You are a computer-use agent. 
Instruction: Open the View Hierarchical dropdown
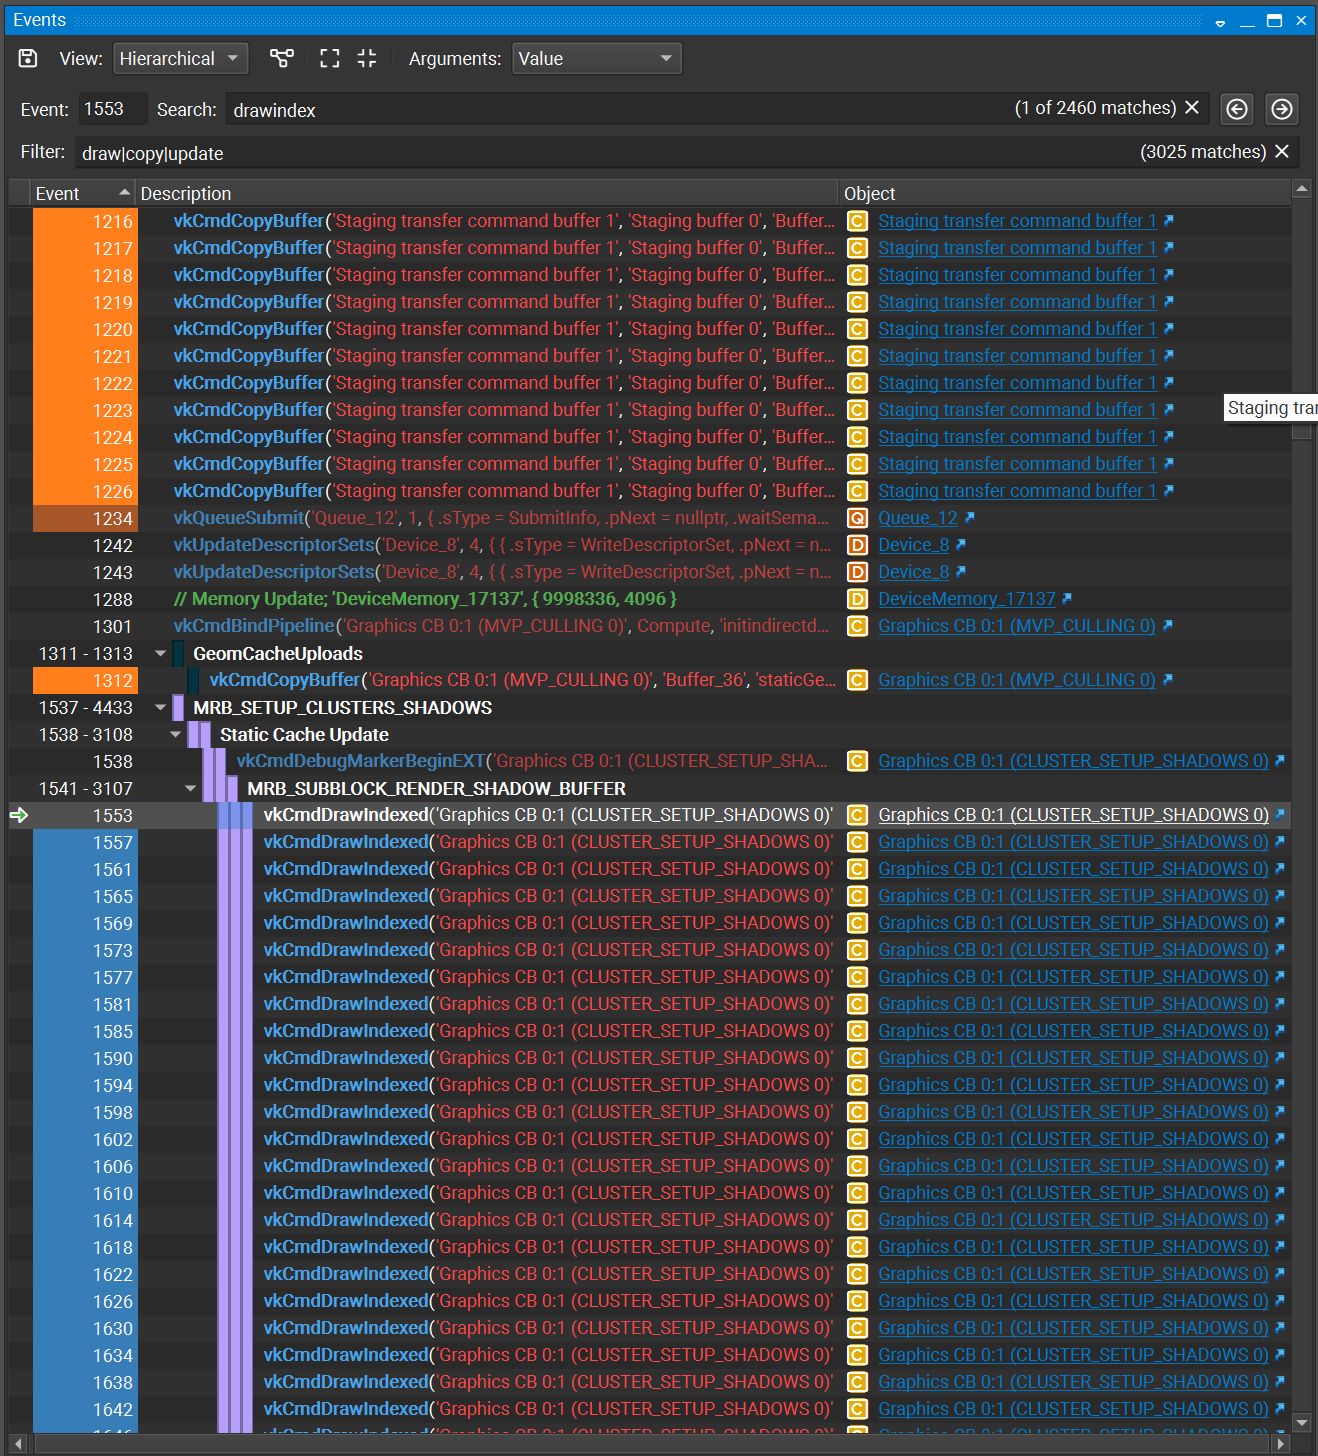click(x=180, y=58)
